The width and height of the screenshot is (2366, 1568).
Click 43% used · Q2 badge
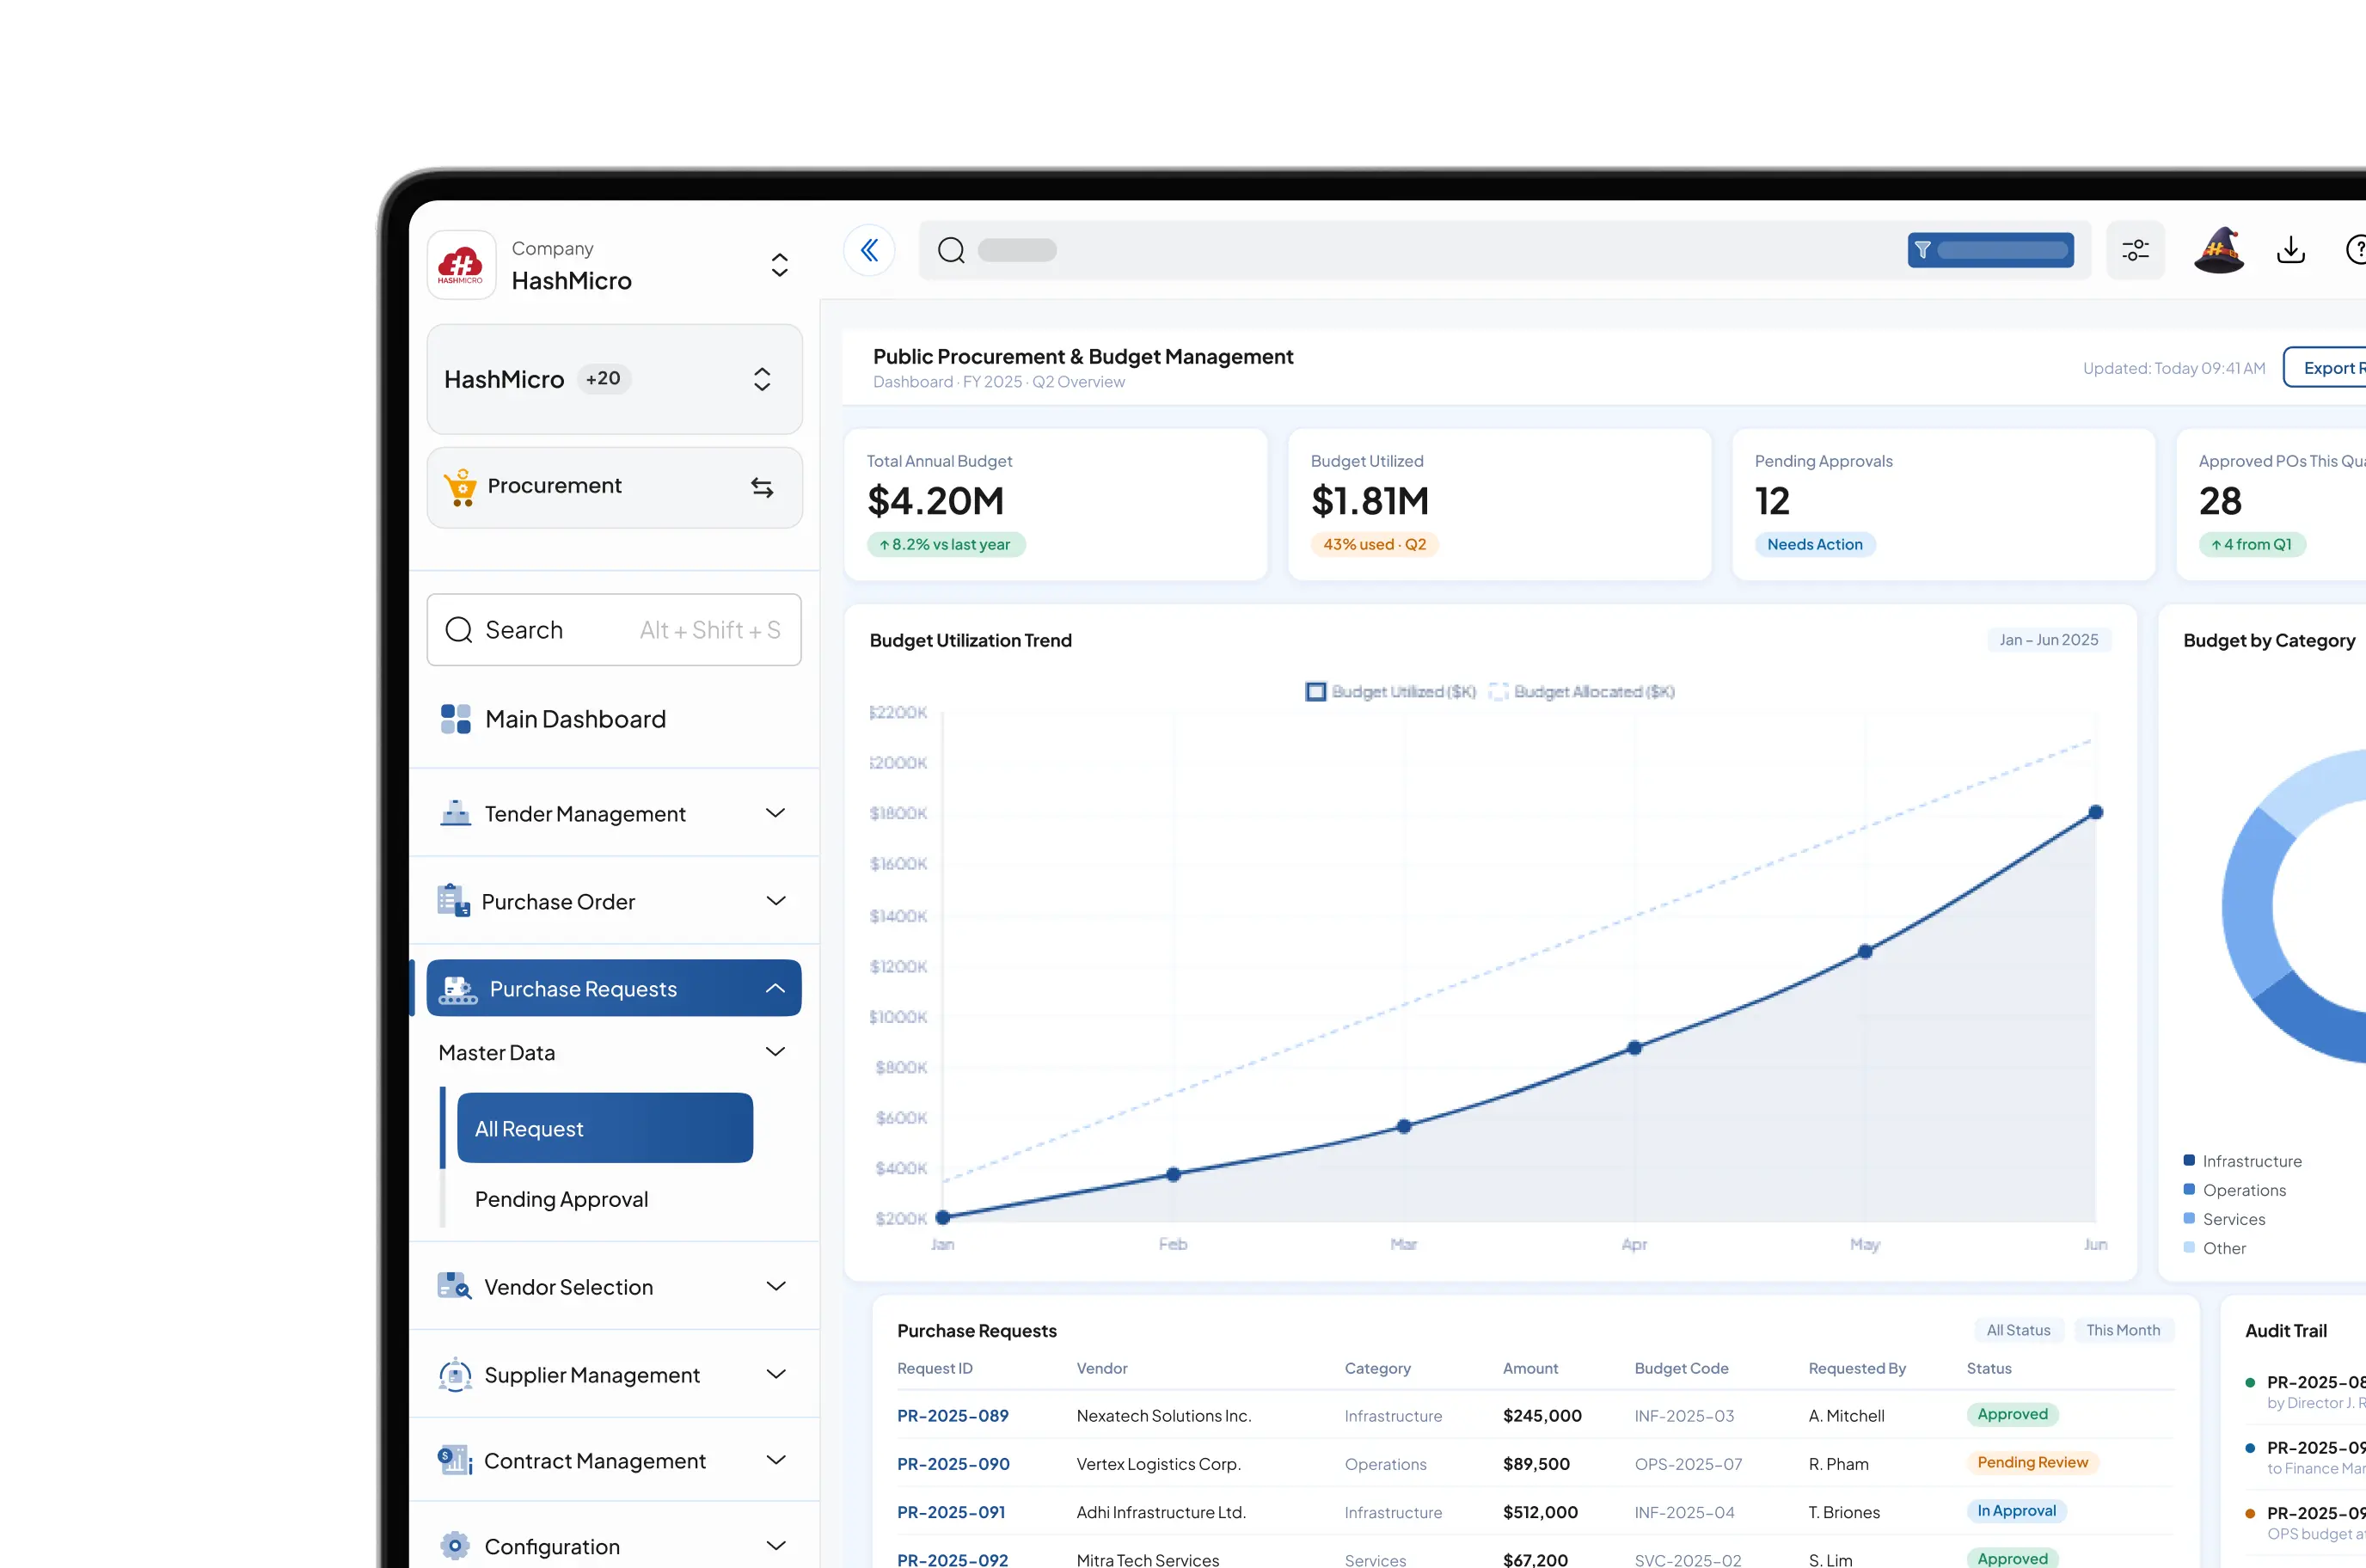coord(1374,544)
